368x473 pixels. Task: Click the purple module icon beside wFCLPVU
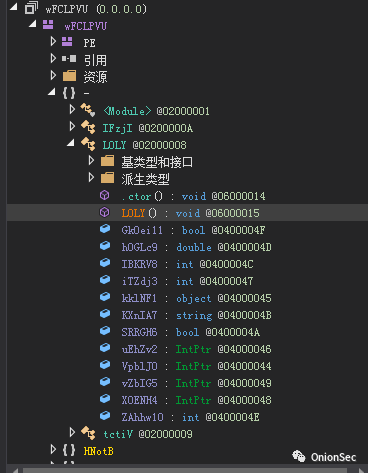[x=48, y=25]
